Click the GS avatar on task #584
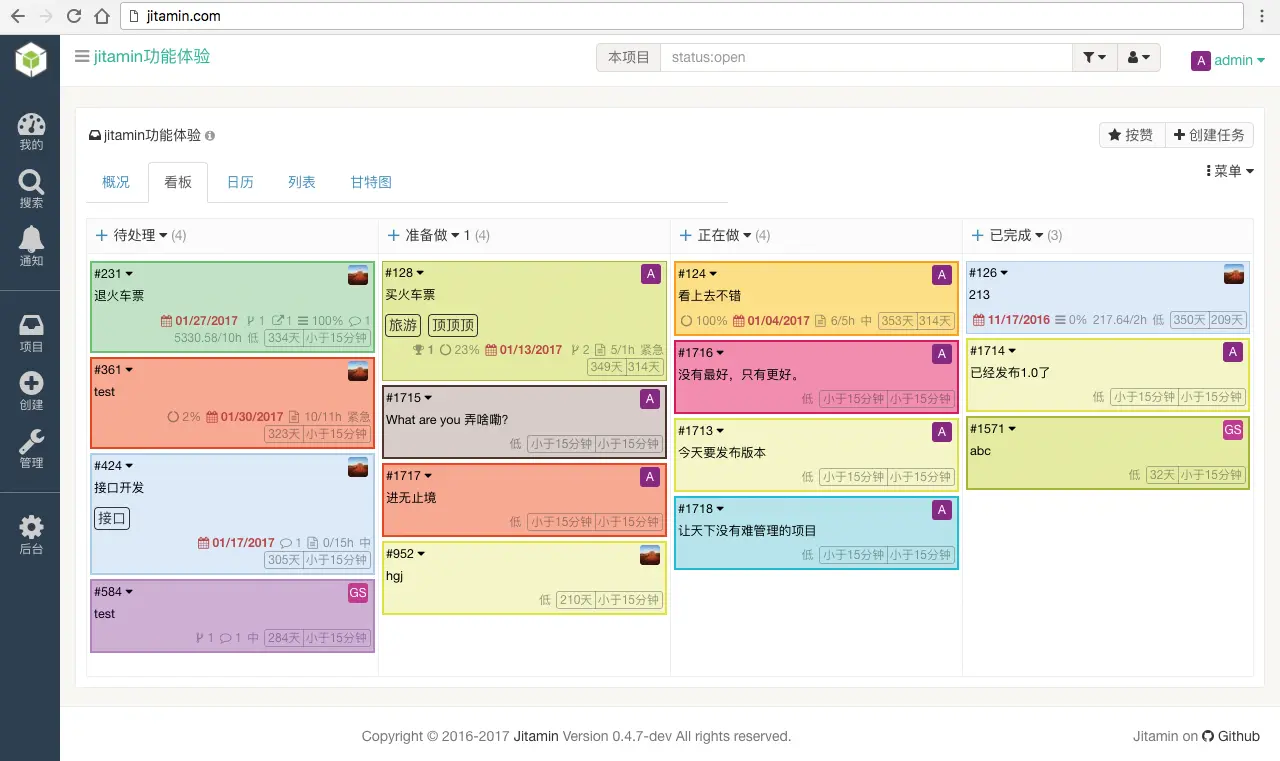Screen dimensions: 1280x761 point(358,593)
